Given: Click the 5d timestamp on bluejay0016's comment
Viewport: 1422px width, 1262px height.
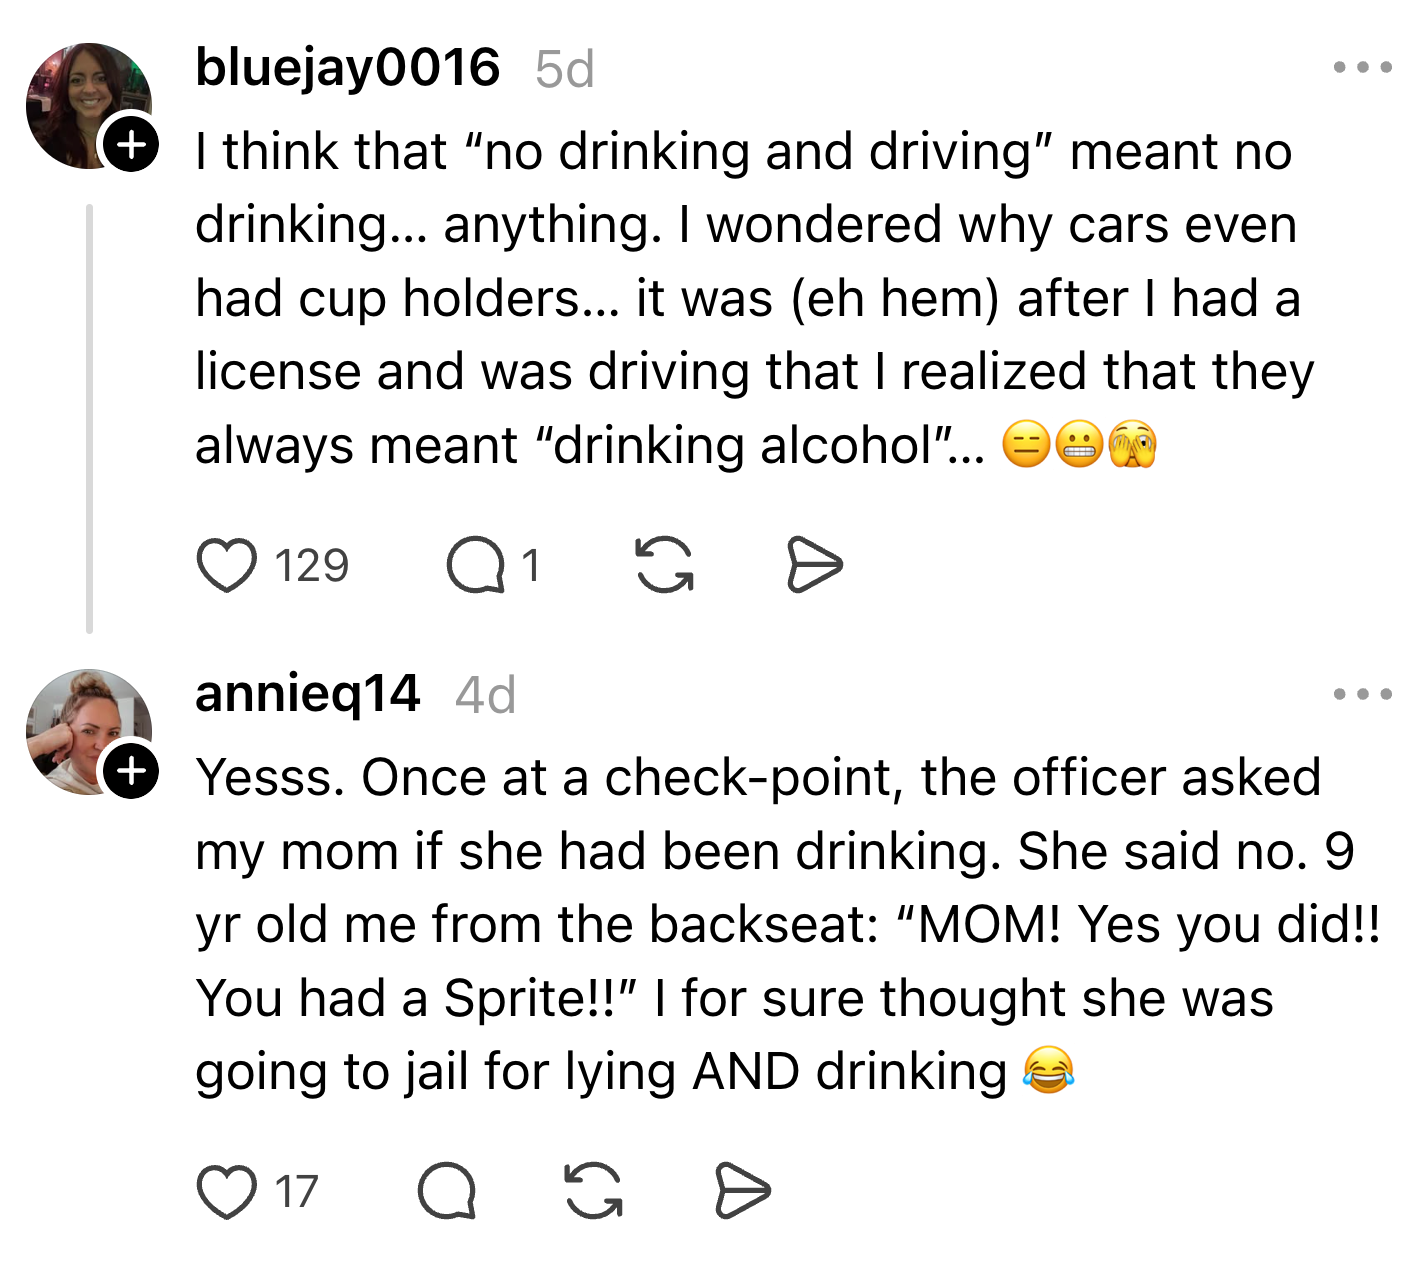Looking at the screenshot, I should [x=564, y=70].
